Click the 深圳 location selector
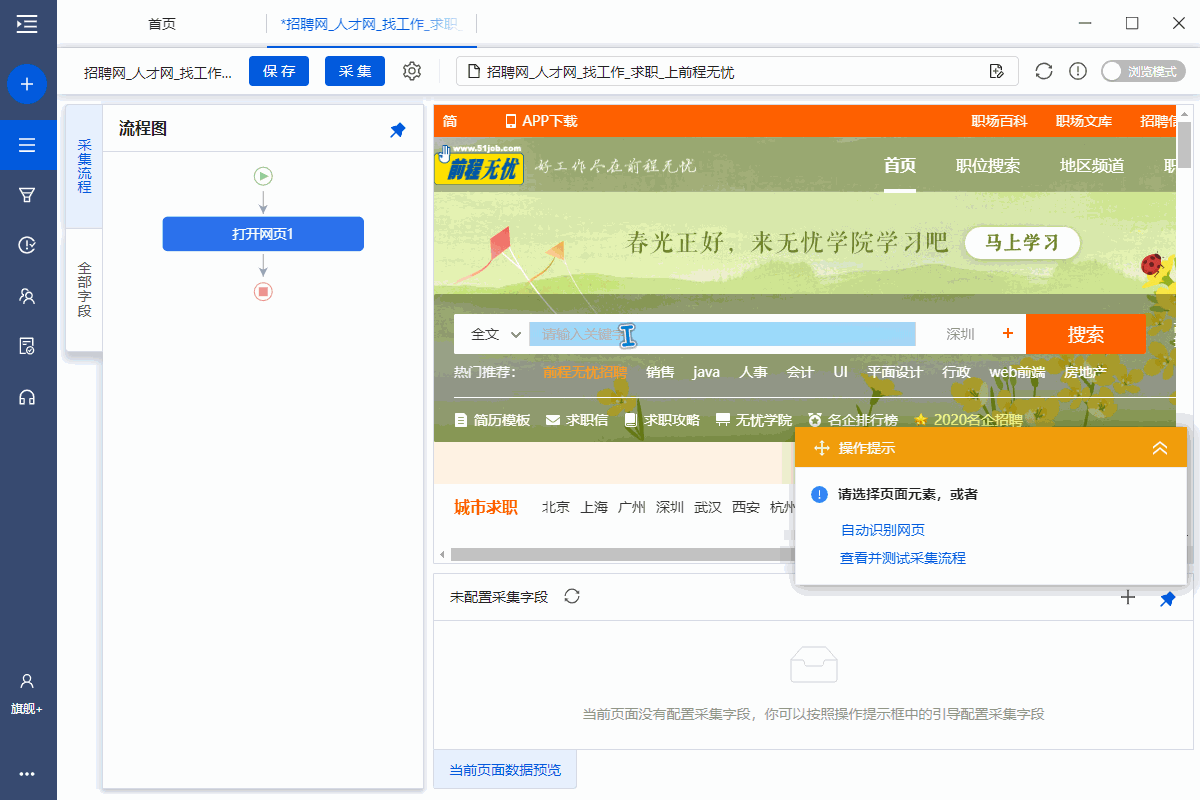Image resolution: width=1200 pixels, height=800 pixels. pos(960,334)
